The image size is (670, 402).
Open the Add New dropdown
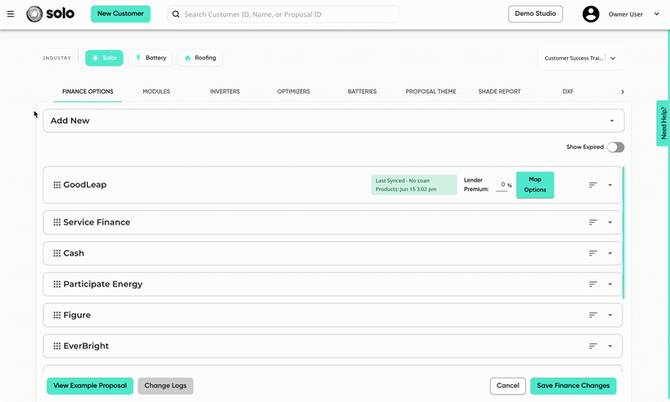click(x=333, y=120)
